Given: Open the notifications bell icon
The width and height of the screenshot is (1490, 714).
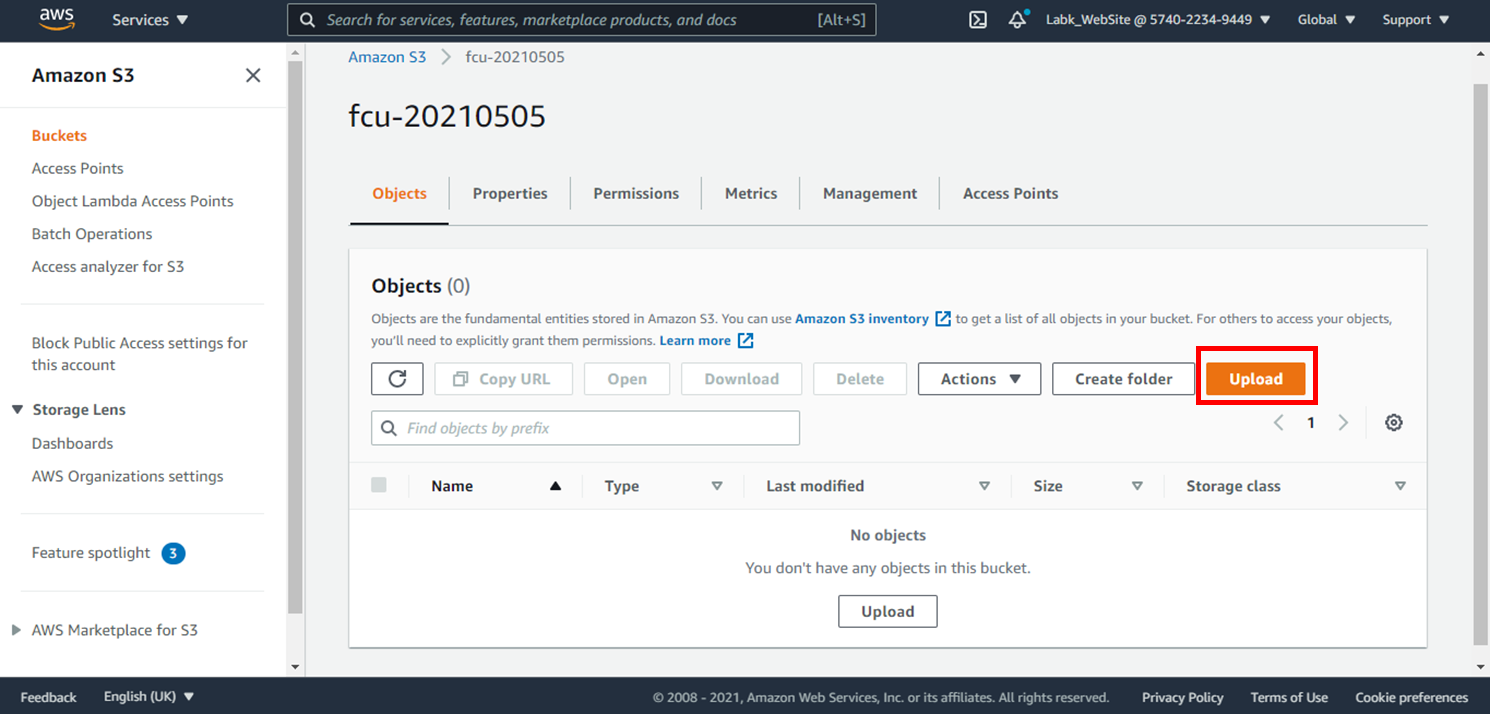Looking at the screenshot, I should [x=1018, y=20].
